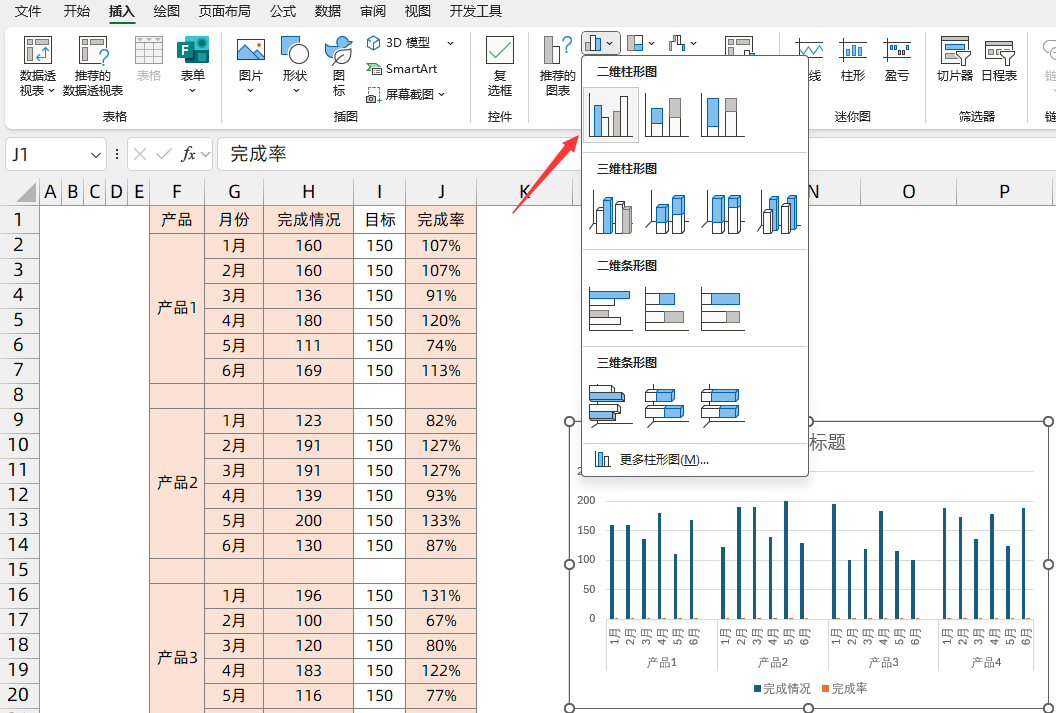Select cell with value 200
This screenshot has width=1056, height=713.
[308, 520]
